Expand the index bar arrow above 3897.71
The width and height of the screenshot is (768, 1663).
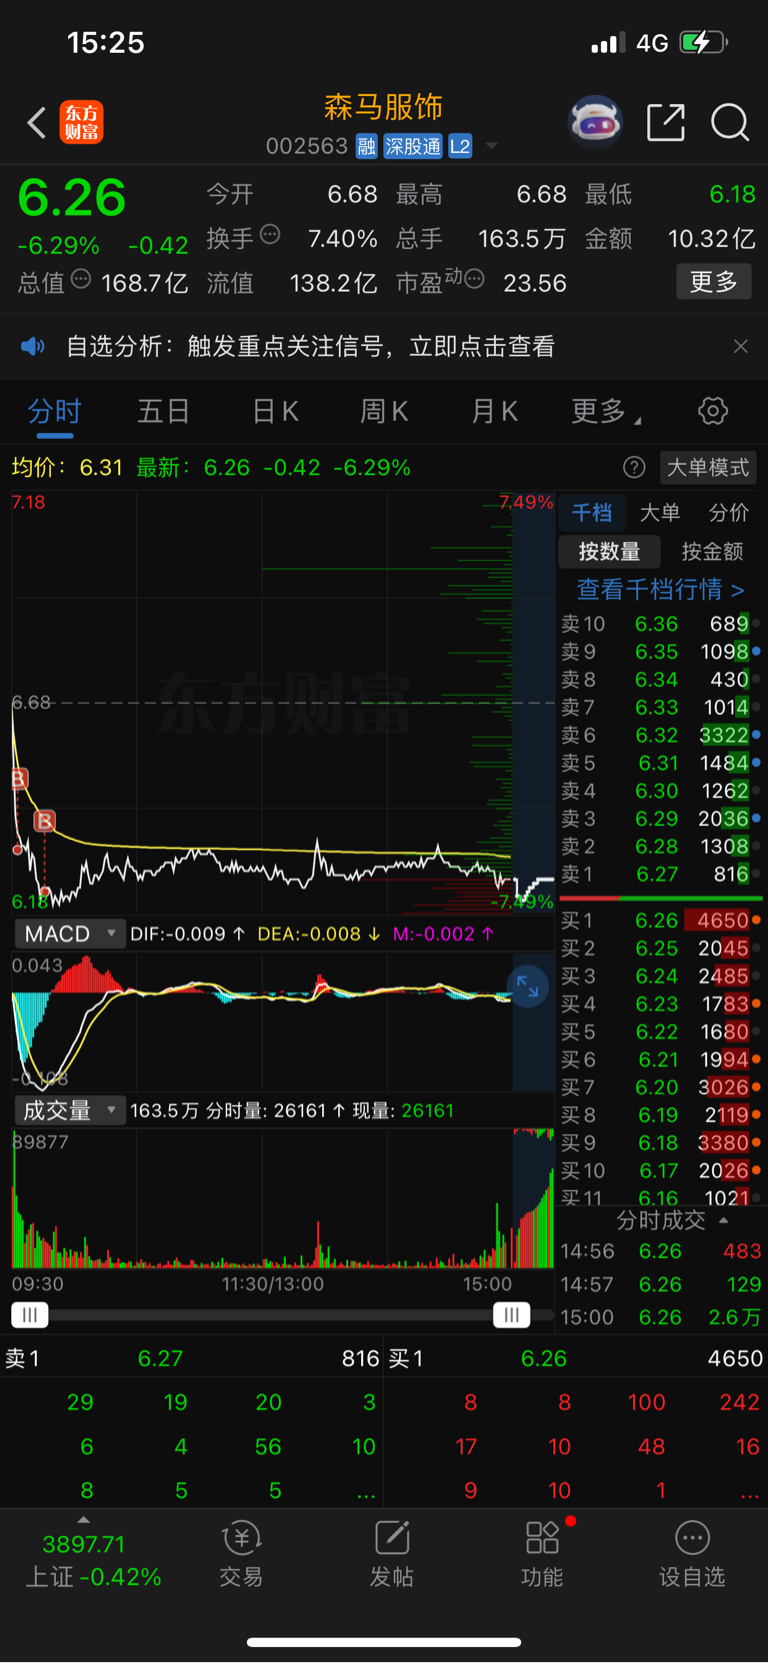click(83, 1520)
